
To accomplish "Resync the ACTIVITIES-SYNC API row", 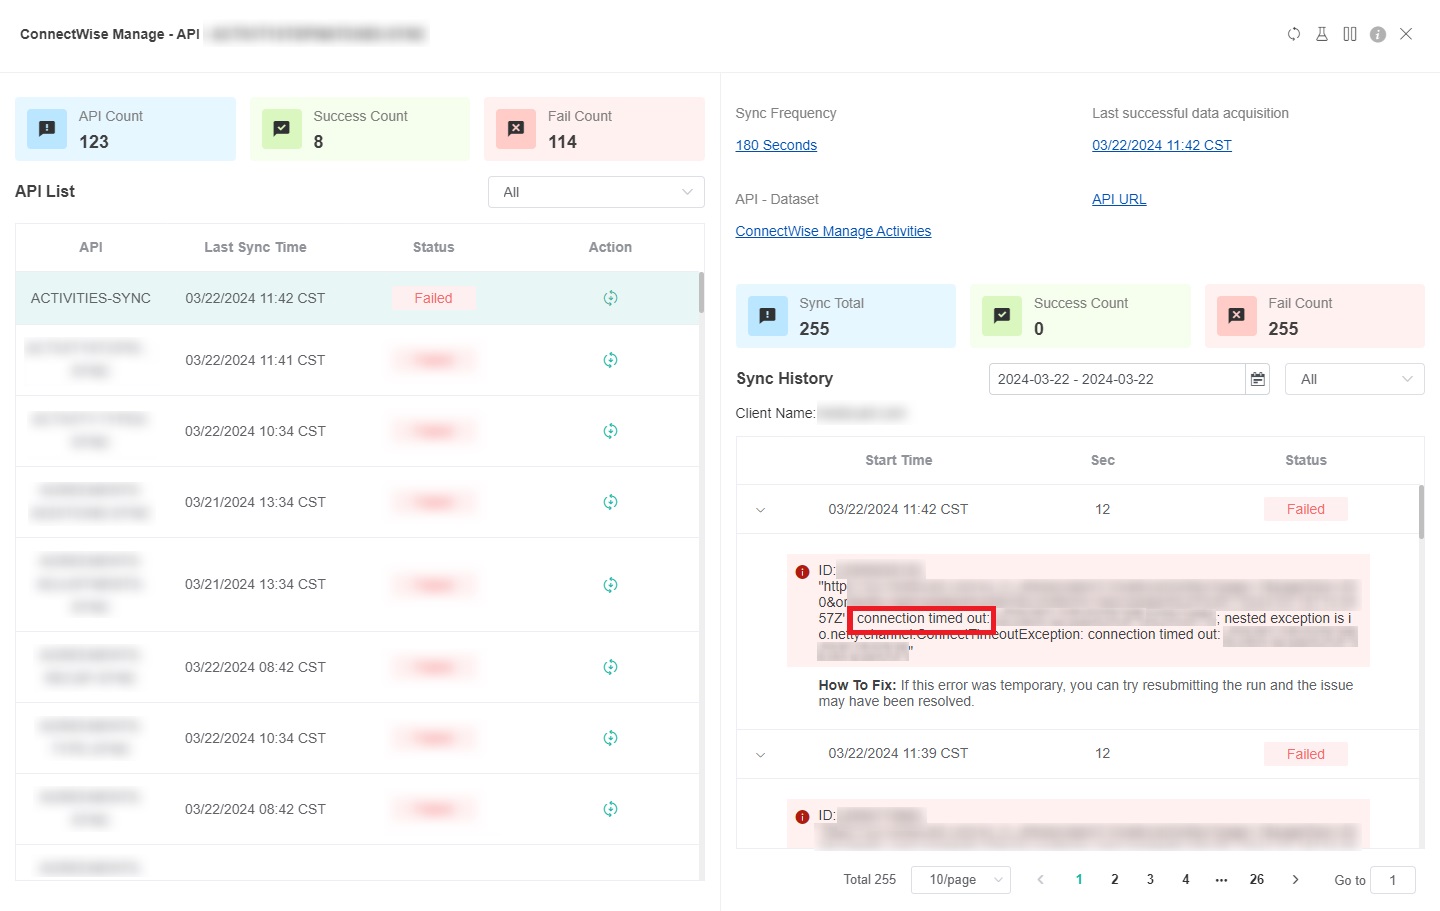I will click(x=610, y=298).
